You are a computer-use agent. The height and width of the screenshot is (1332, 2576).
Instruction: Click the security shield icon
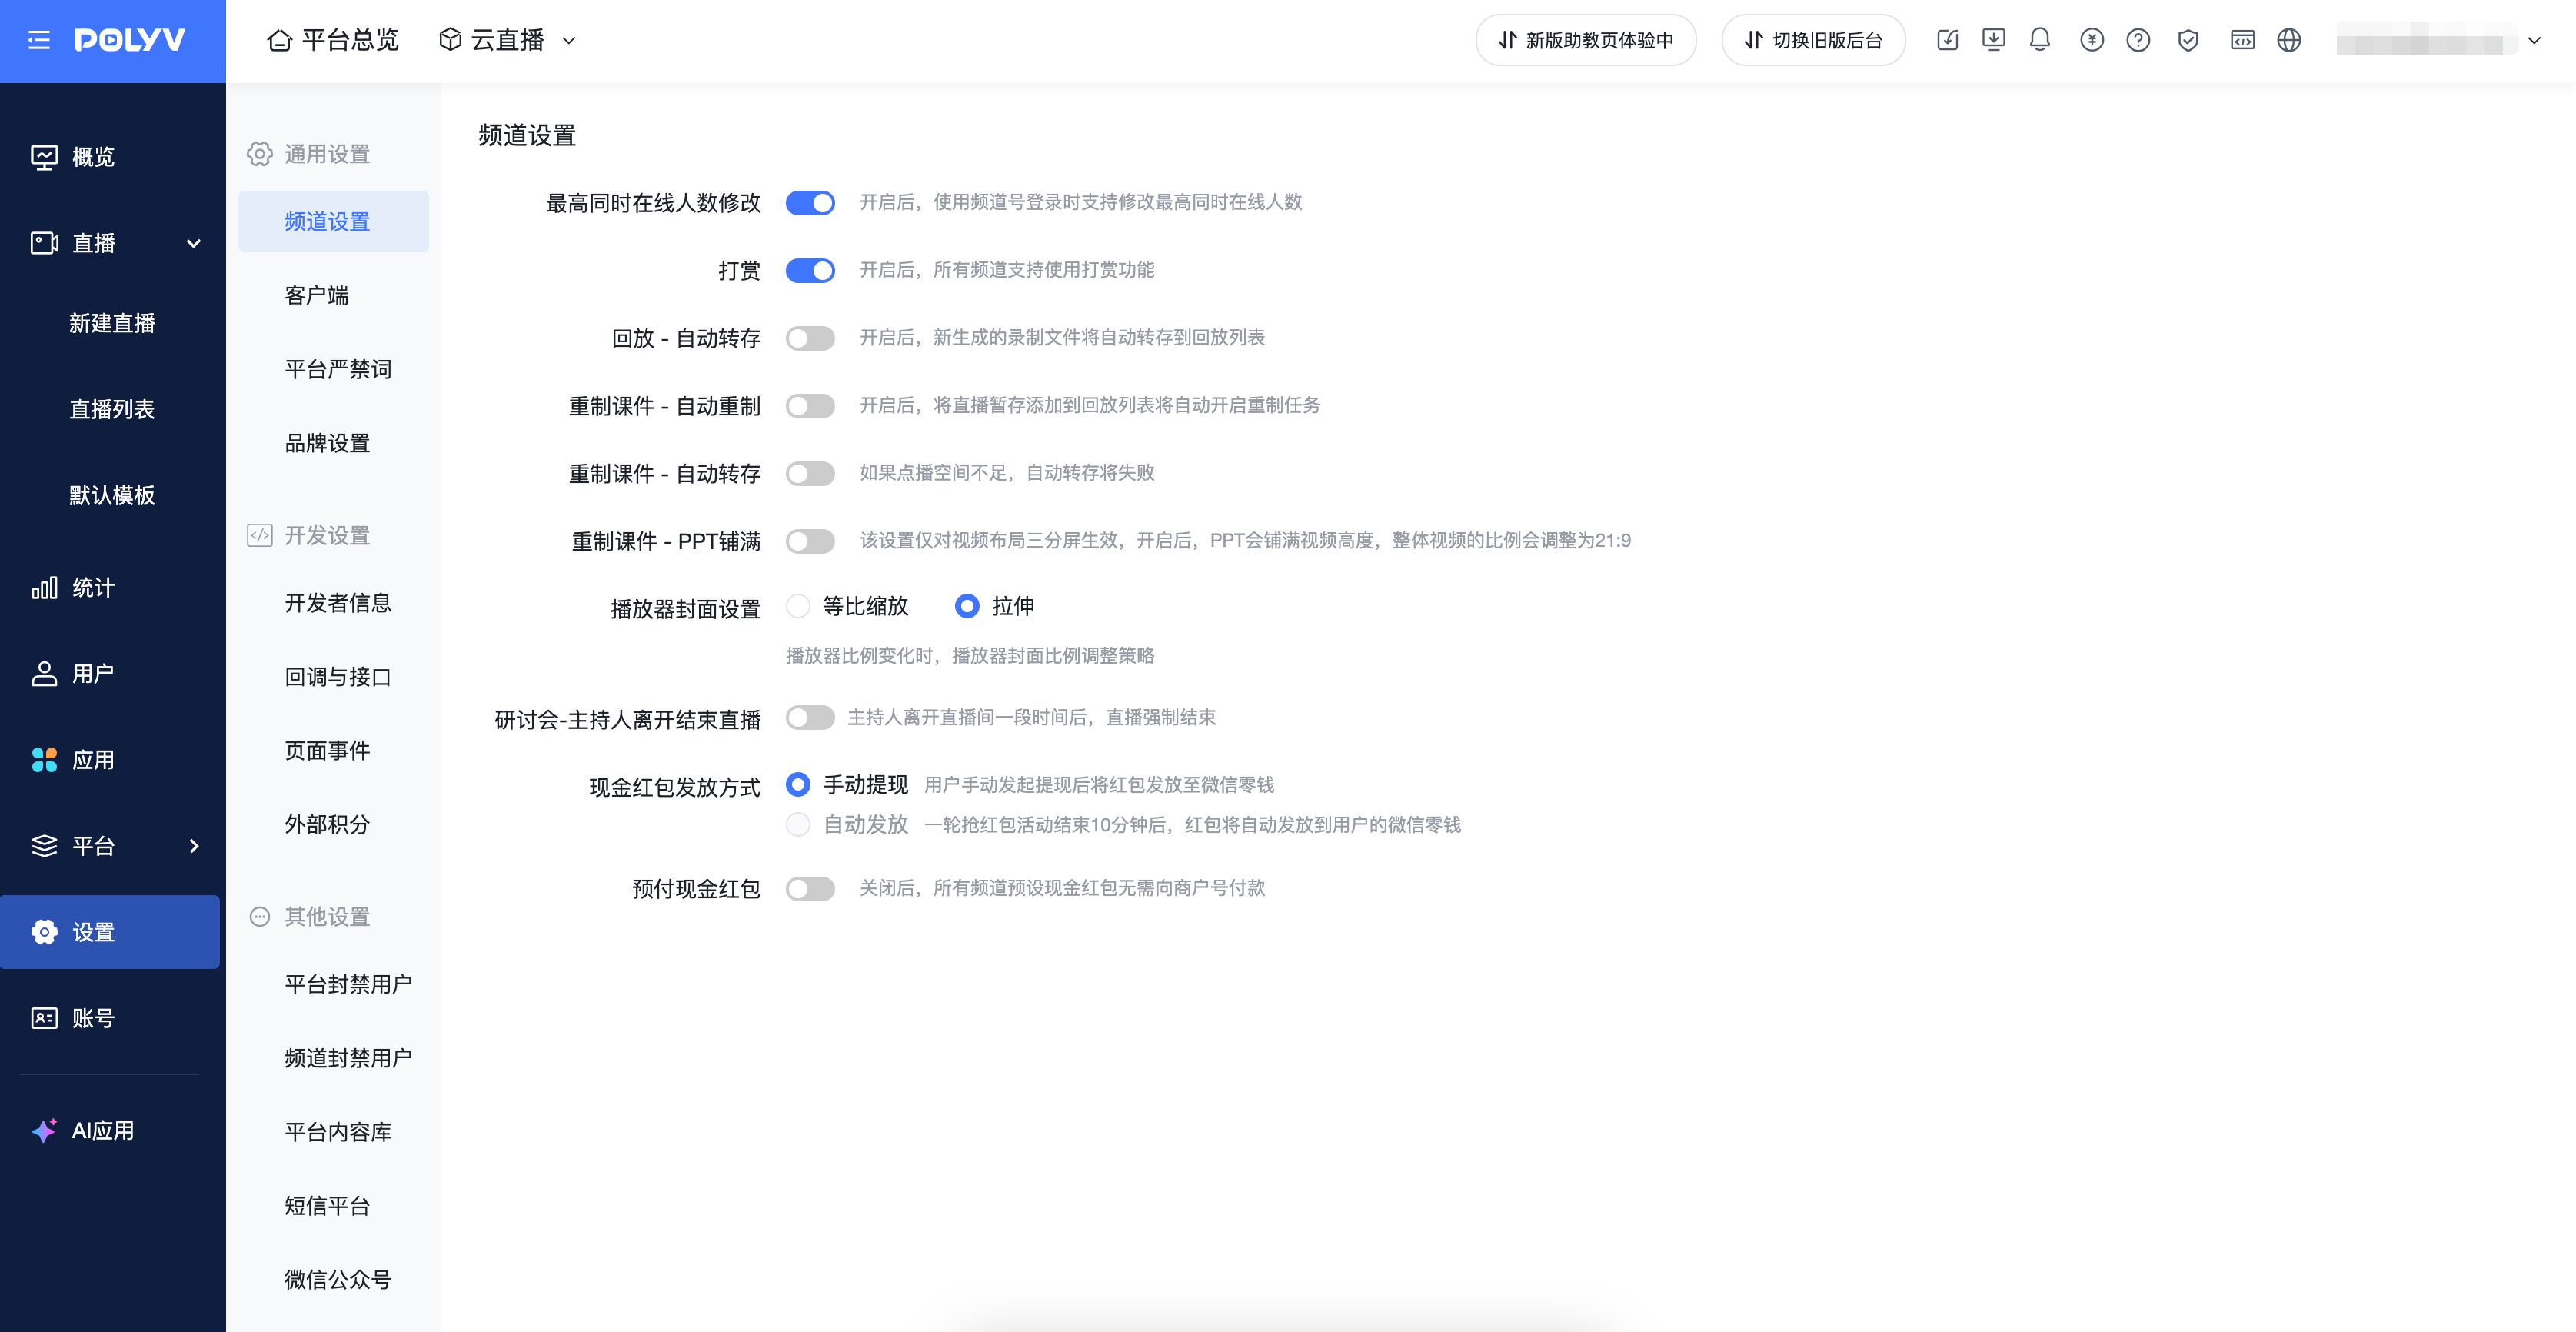2188,40
